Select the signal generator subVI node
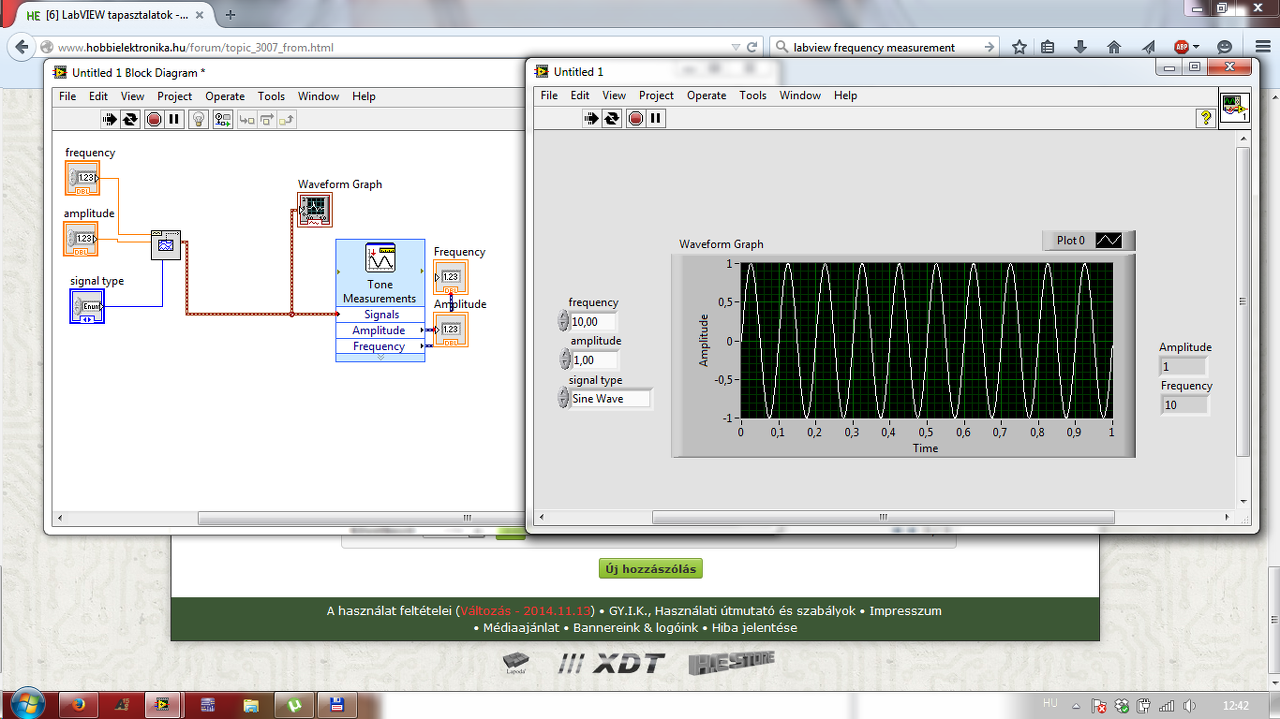The height and width of the screenshot is (719, 1280). (166, 245)
